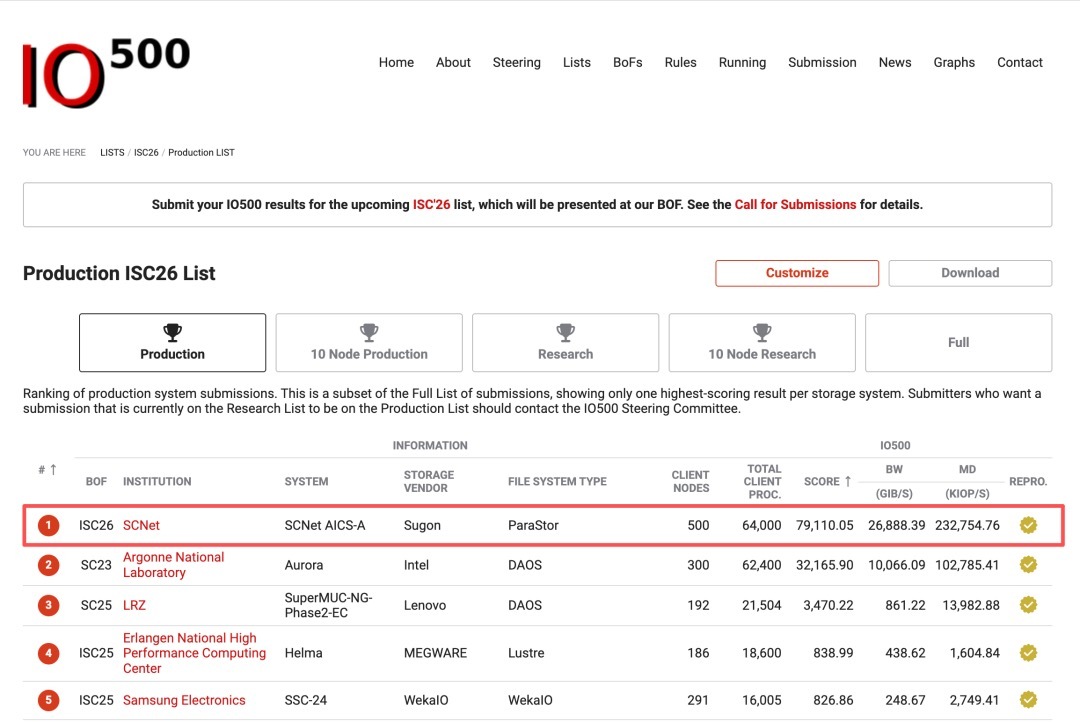Click the score value 32,165.90
1080x722 pixels.
[x=824, y=565]
